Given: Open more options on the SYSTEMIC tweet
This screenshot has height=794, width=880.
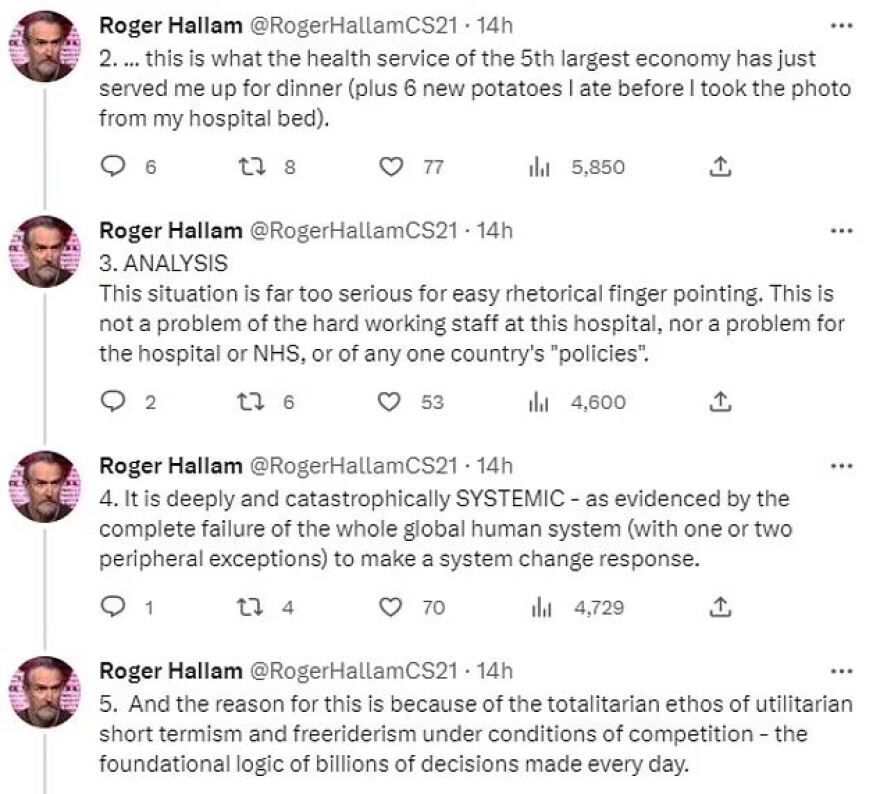Looking at the screenshot, I should 843,465.
